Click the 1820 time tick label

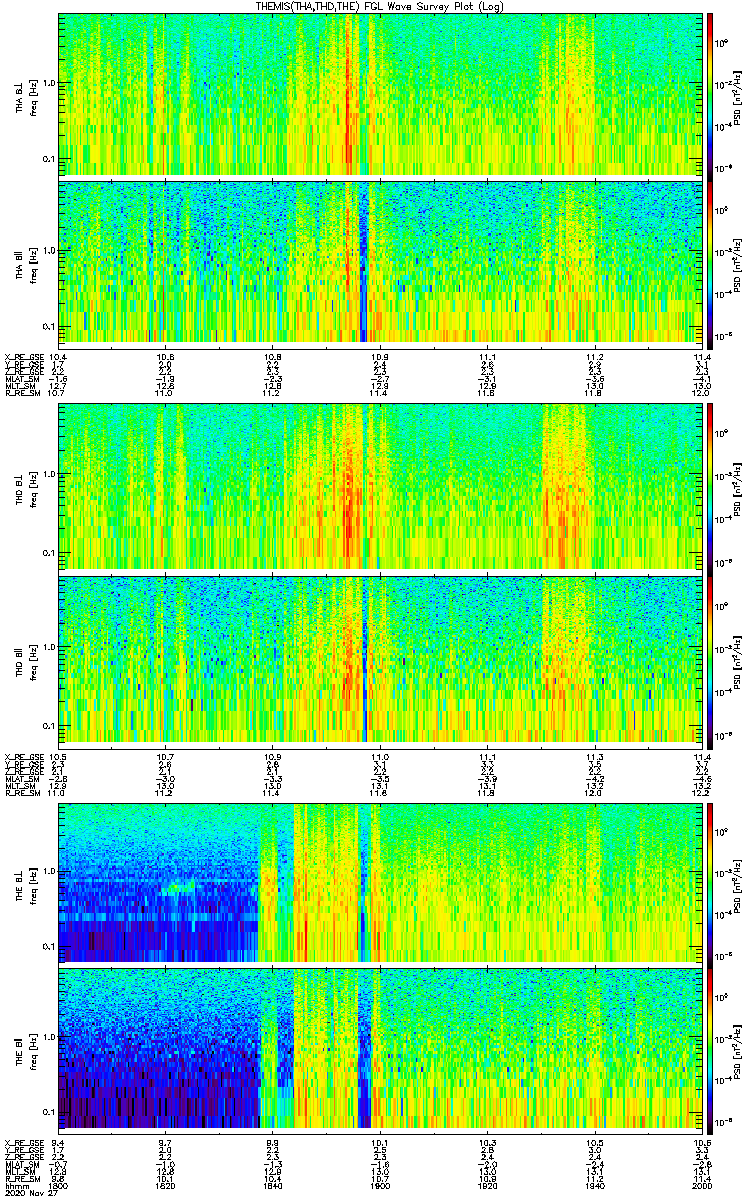pos(165,1185)
